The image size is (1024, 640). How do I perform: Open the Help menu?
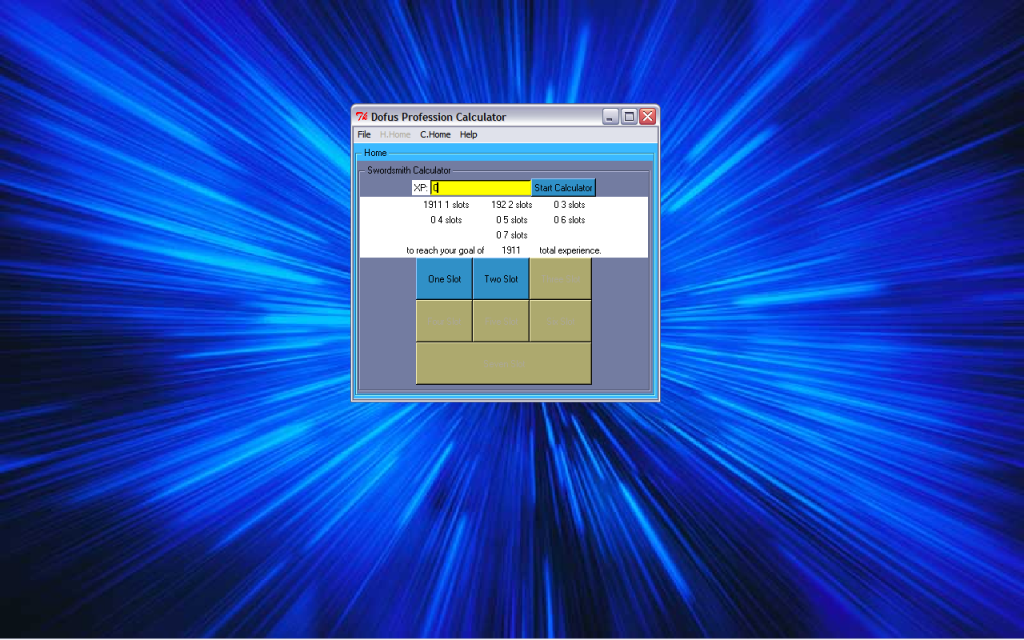click(468, 135)
